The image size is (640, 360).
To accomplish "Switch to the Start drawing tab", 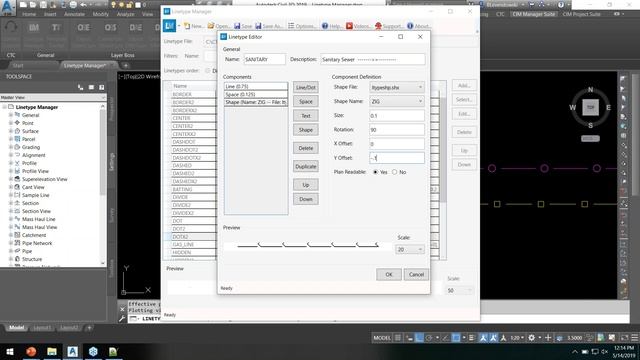I will point(18,65).
